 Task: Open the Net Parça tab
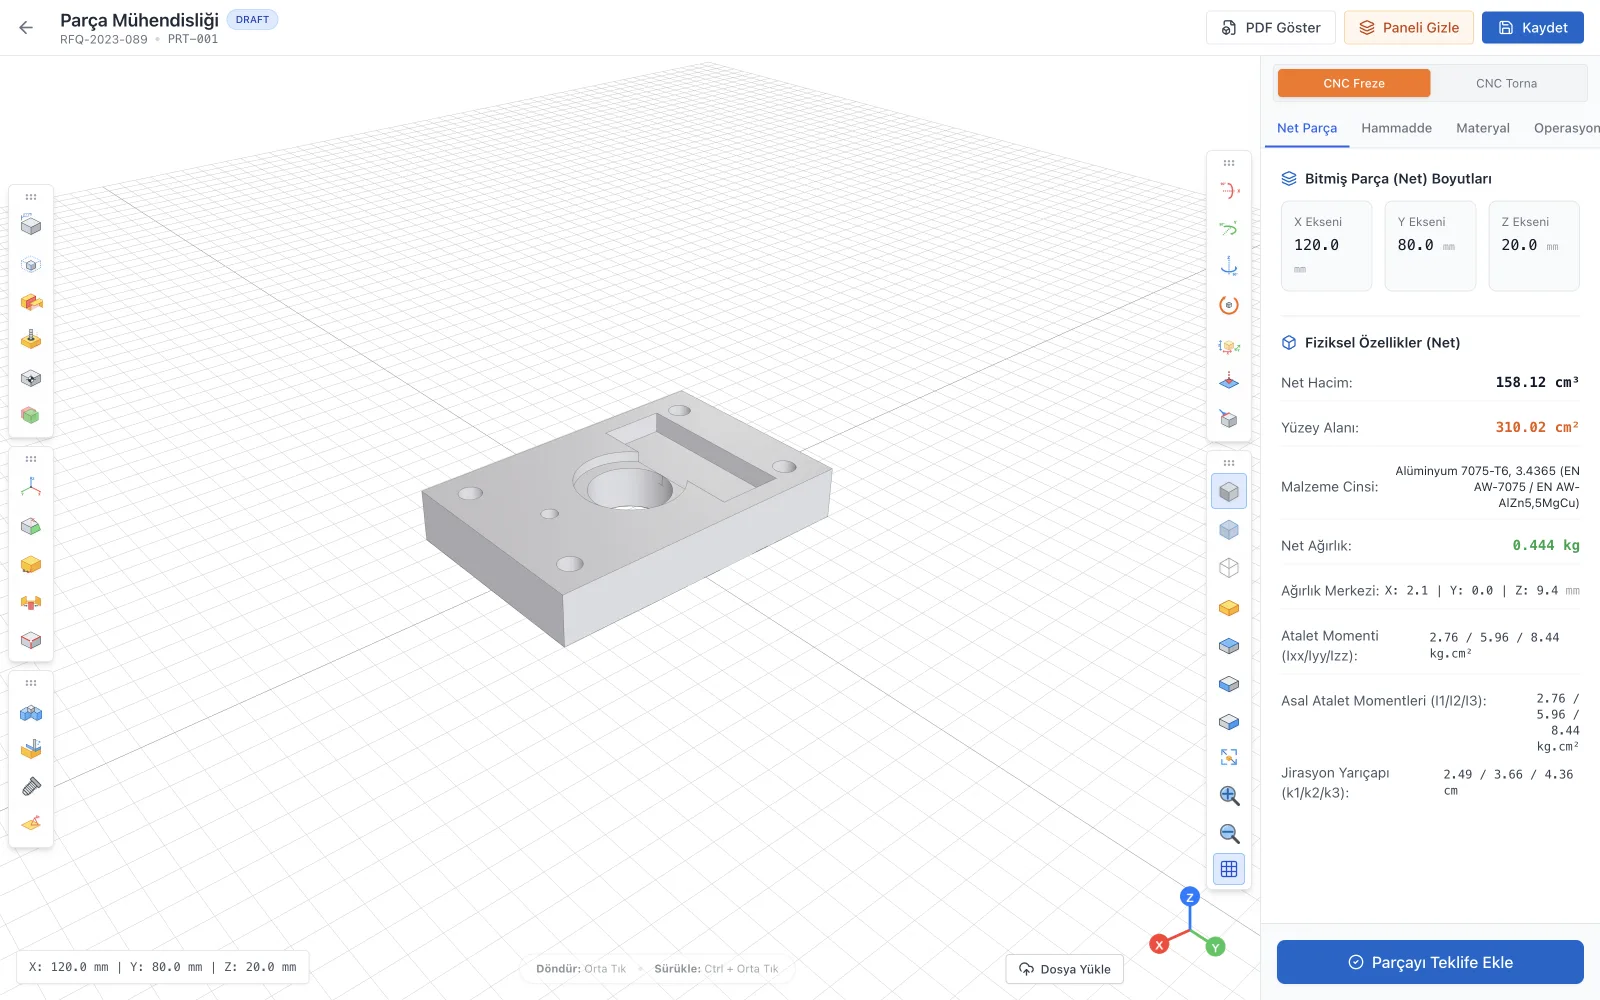point(1307,128)
